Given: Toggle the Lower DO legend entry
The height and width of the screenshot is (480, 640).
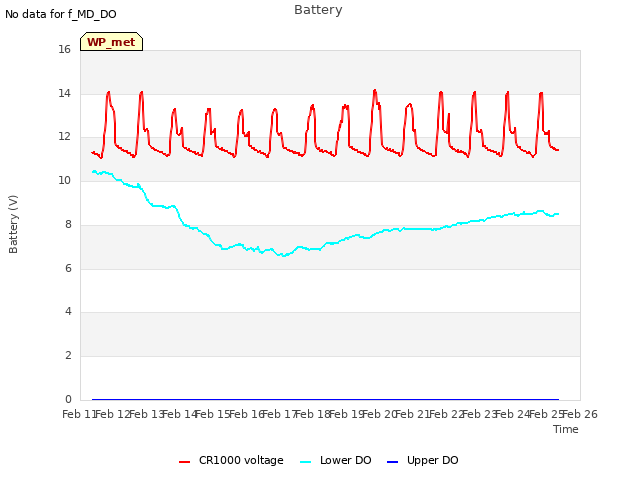Looking at the screenshot, I should coord(336,460).
